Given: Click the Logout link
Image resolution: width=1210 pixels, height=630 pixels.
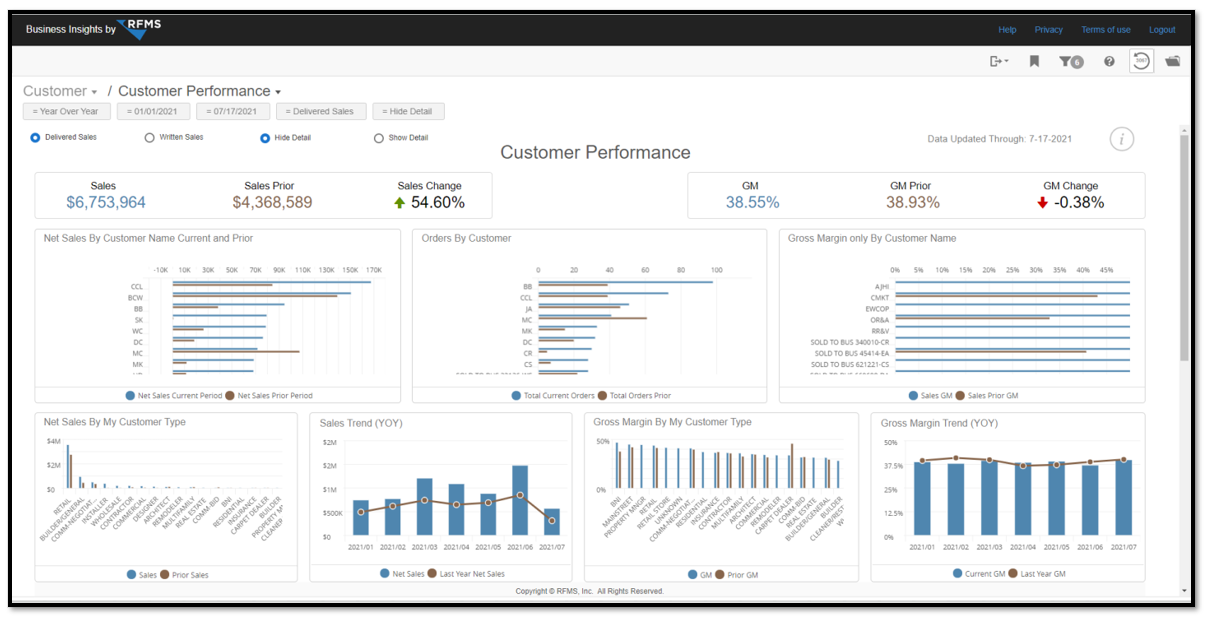Looking at the screenshot, I should [1162, 30].
